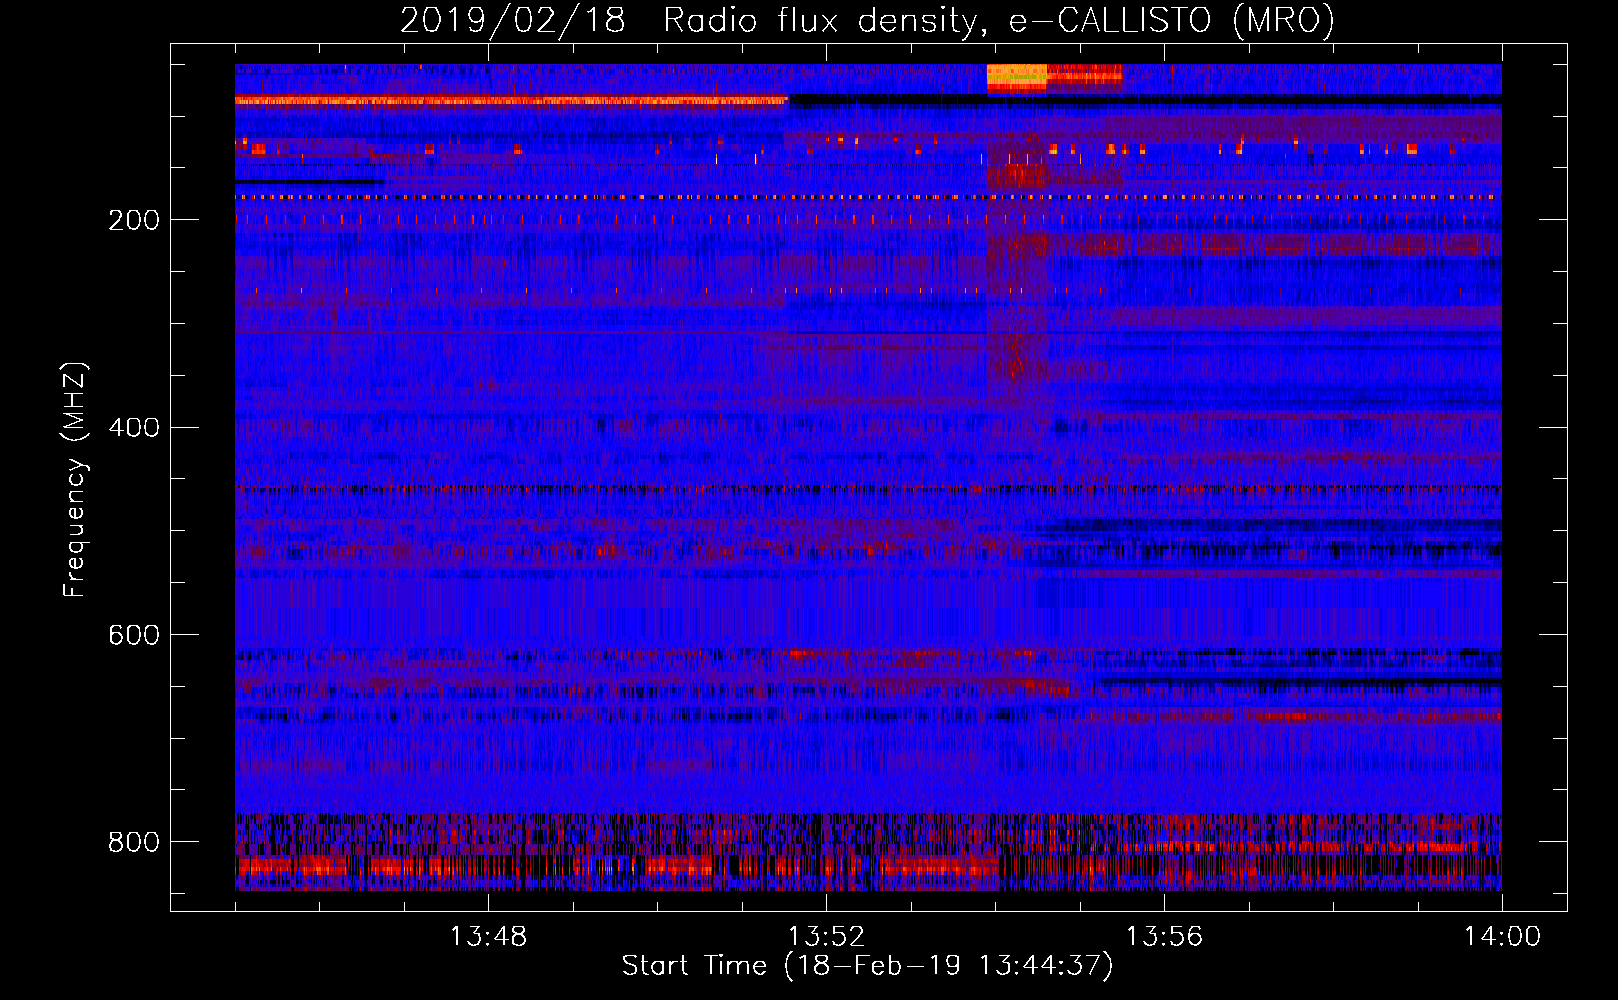Click the 800 frequency tick label
This screenshot has height=1000, width=1618.
[x=134, y=842]
